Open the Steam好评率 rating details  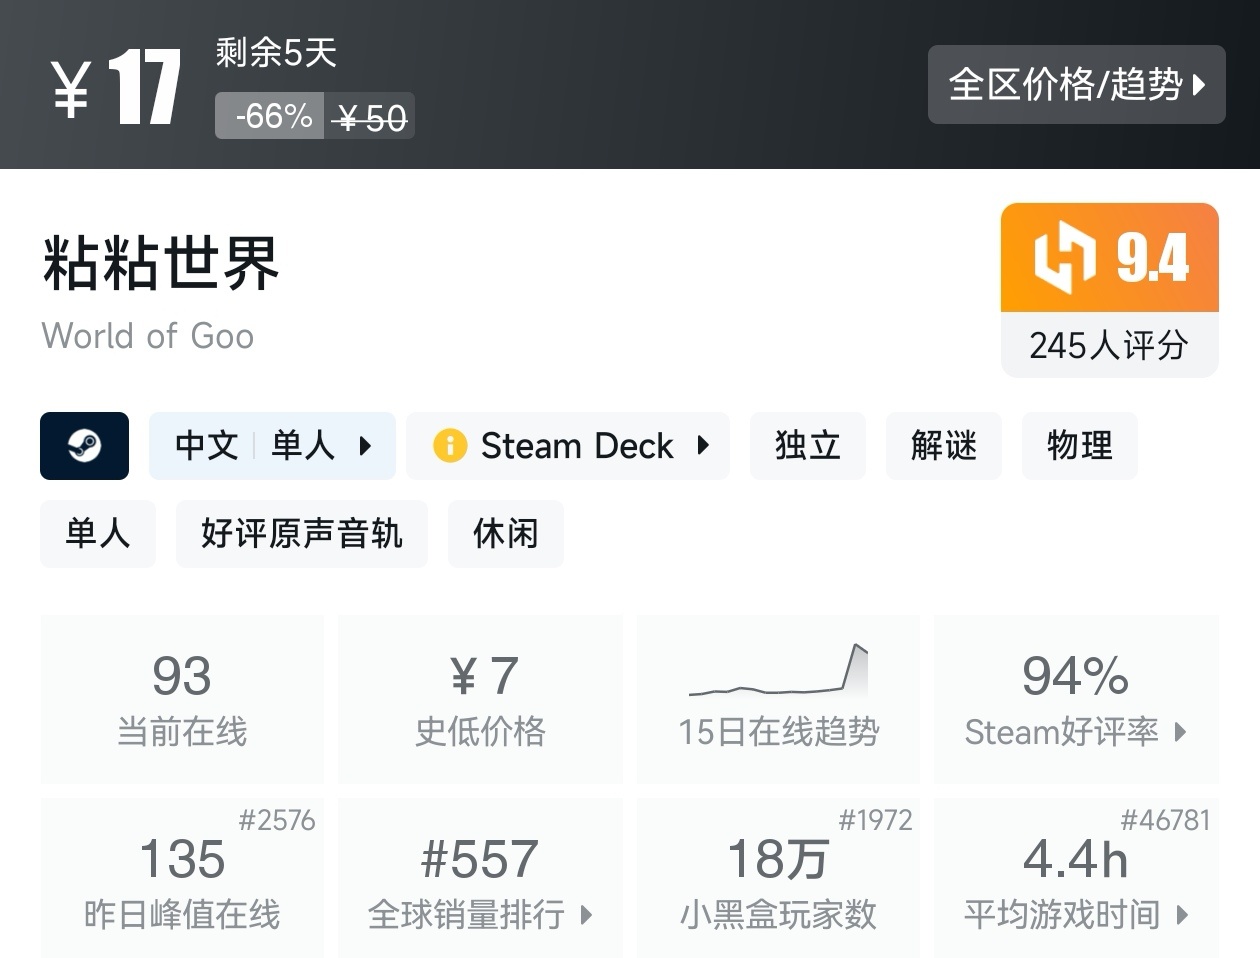pos(1075,732)
